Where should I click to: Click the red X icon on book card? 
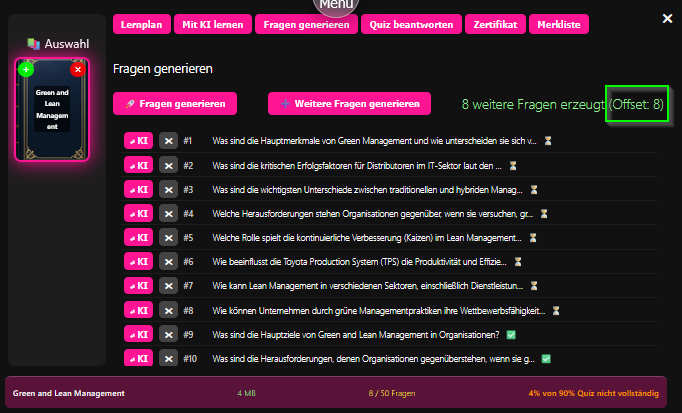pos(78,69)
